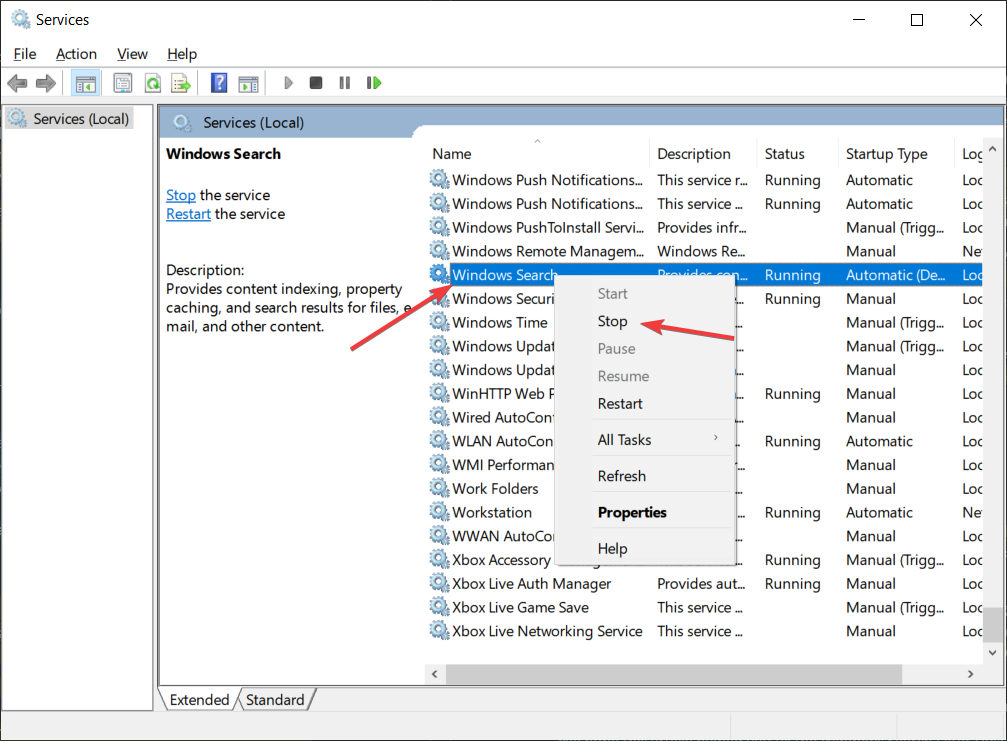Click the green Refresh toolbar icon
The width and height of the screenshot is (1007, 741).
click(153, 83)
